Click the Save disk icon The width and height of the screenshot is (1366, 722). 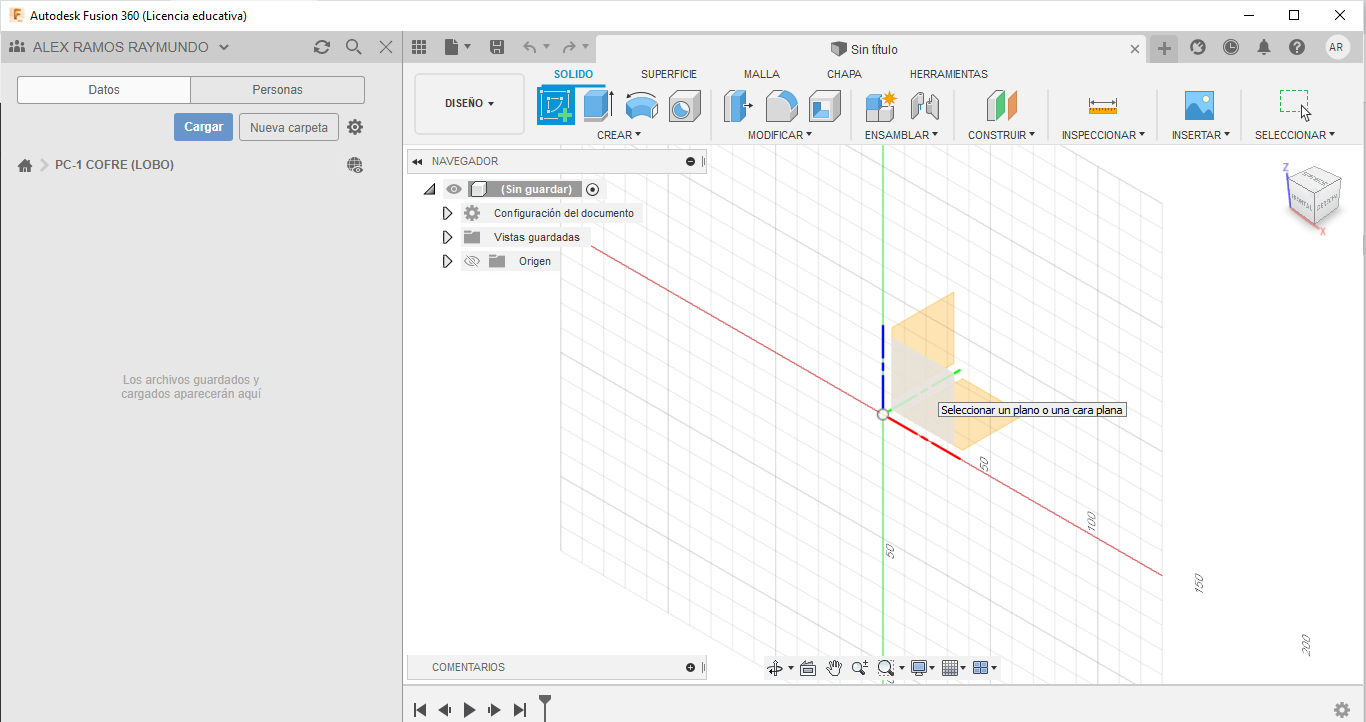[x=497, y=47]
